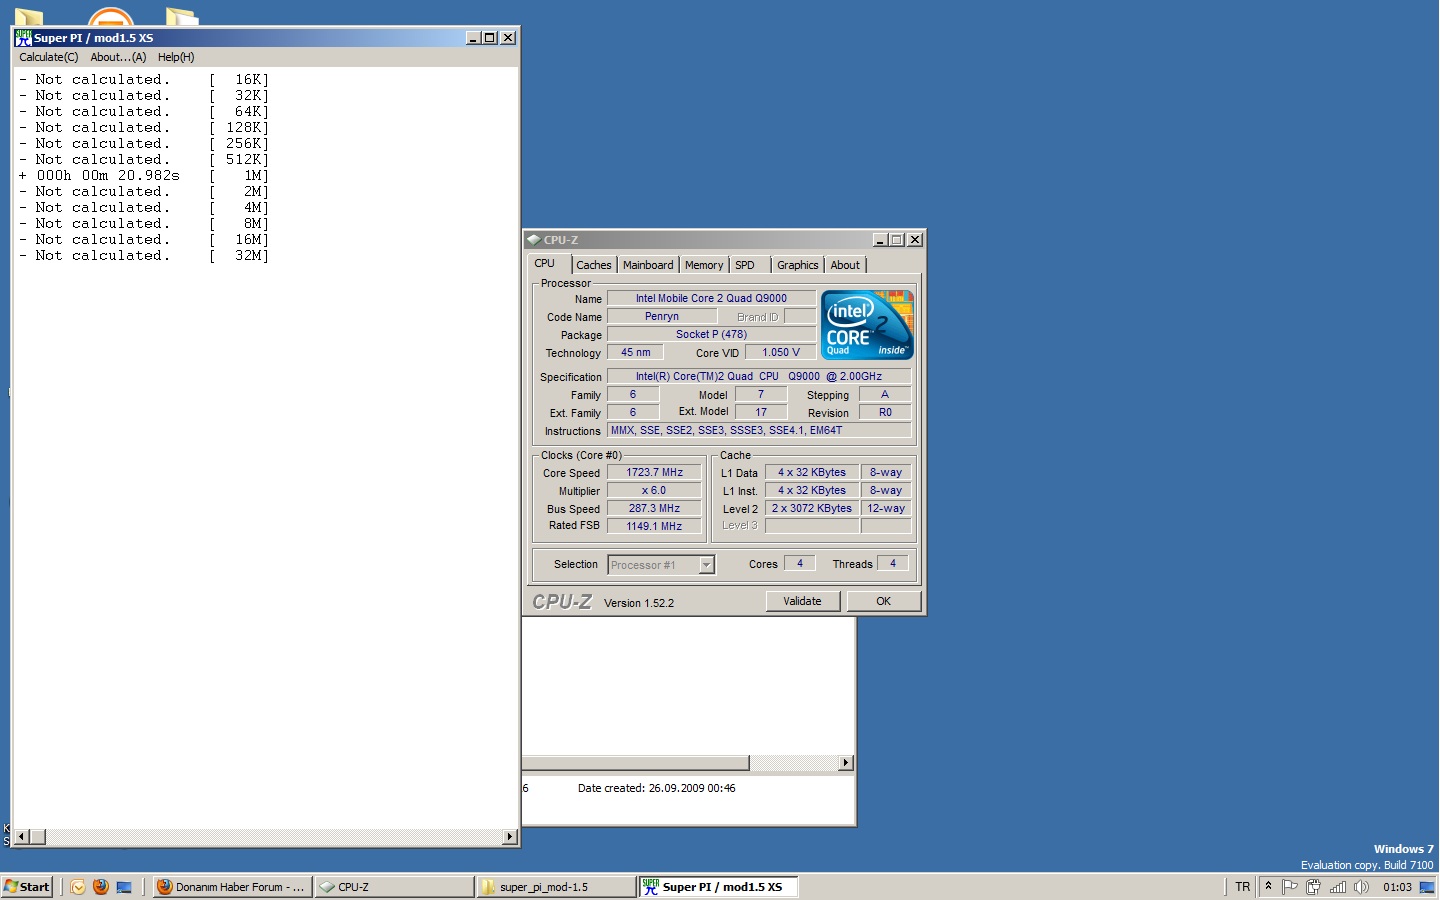Switch to CPU-Z taskbar button
This screenshot has height=900, width=1440.
[x=394, y=887]
